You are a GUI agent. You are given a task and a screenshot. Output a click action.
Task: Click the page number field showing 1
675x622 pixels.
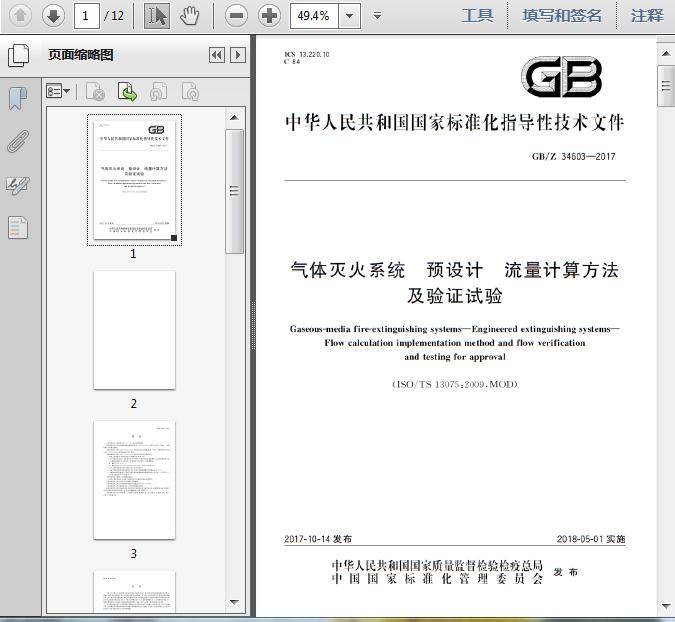point(87,16)
